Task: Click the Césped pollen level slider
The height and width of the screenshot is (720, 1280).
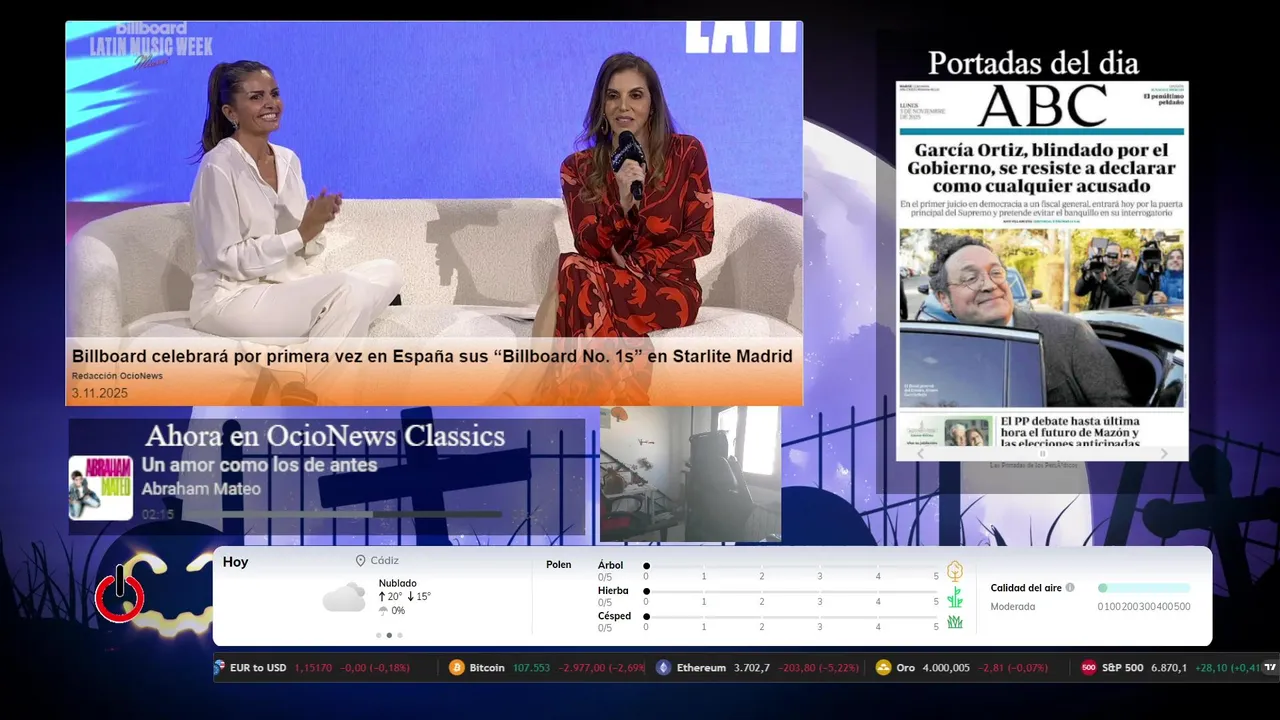Action: (791, 617)
